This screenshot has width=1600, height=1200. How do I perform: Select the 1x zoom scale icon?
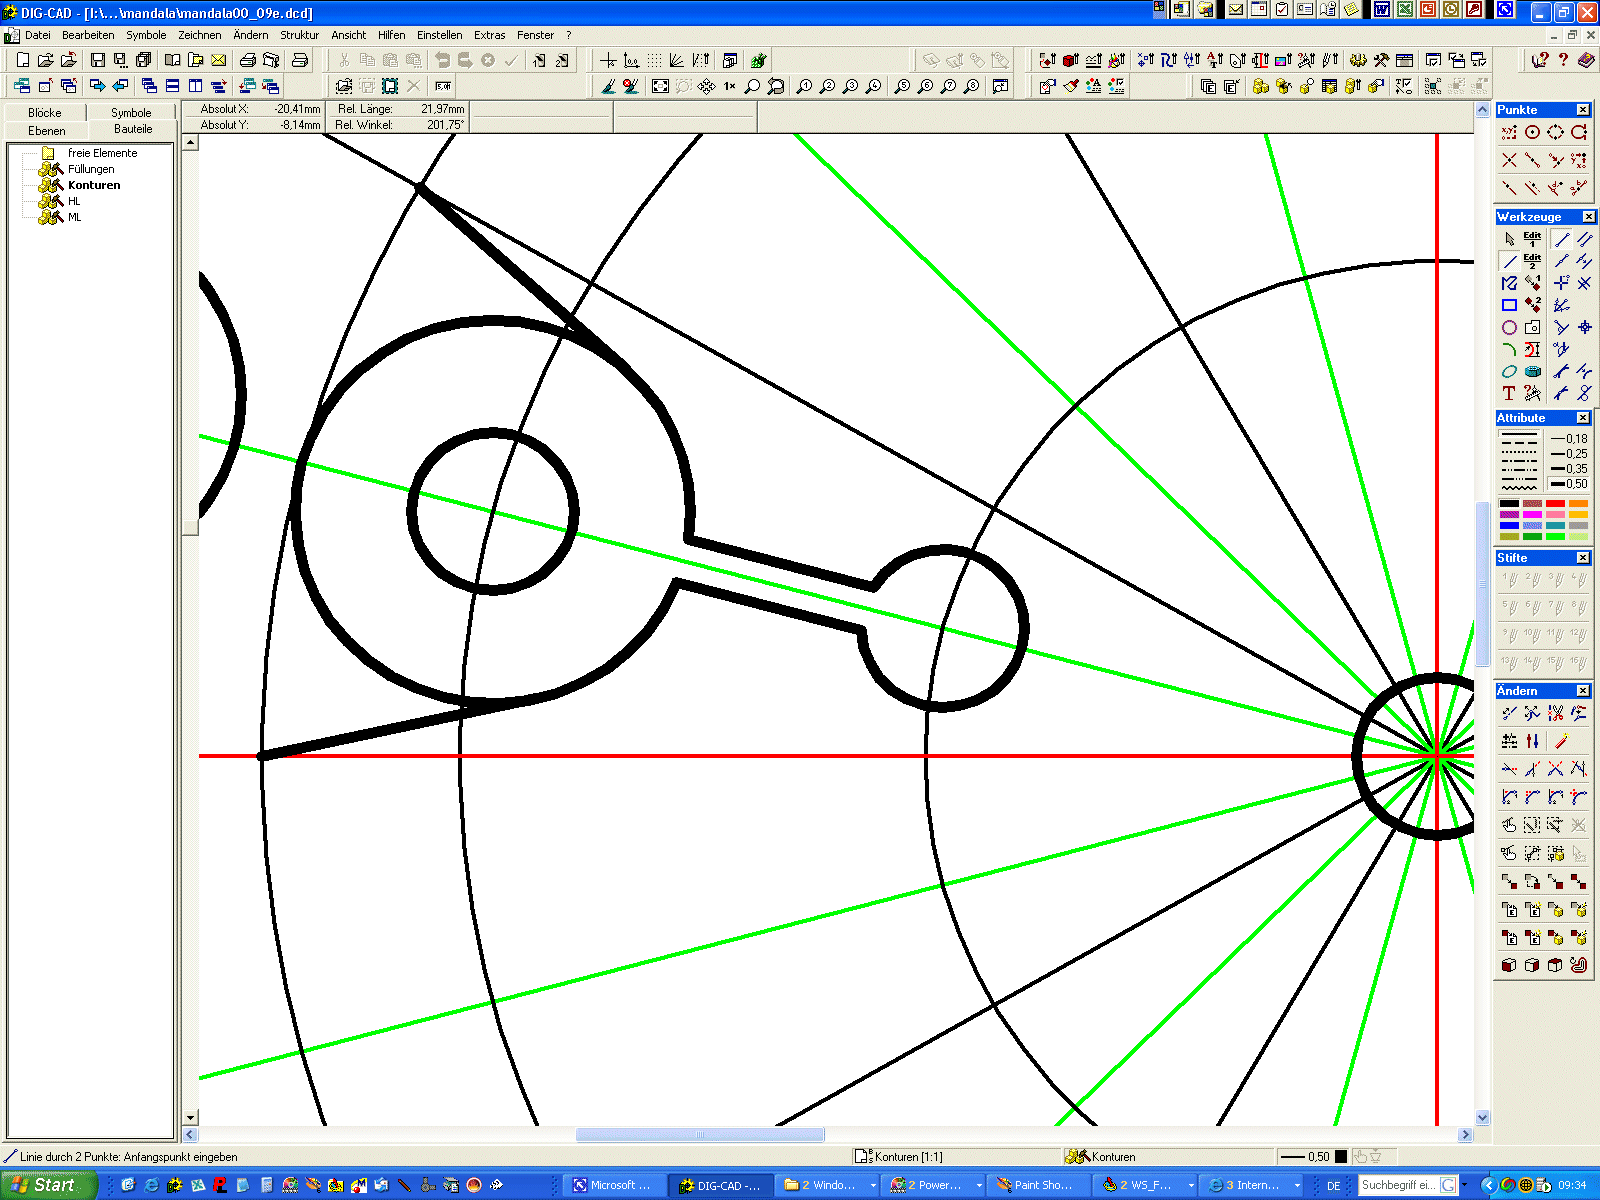coord(730,86)
